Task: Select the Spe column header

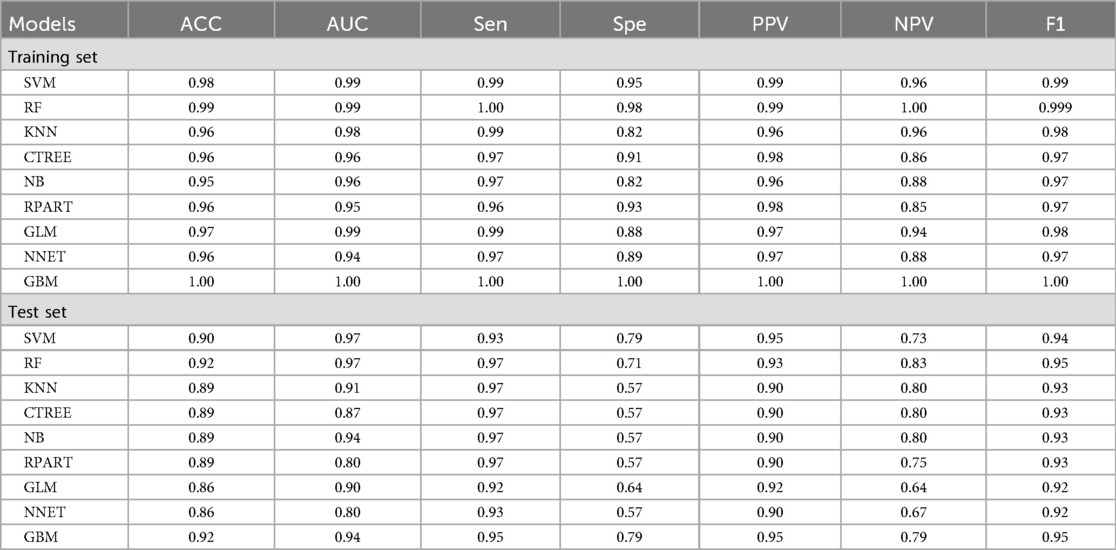Action: pyautogui.click(x=629, y=24)
